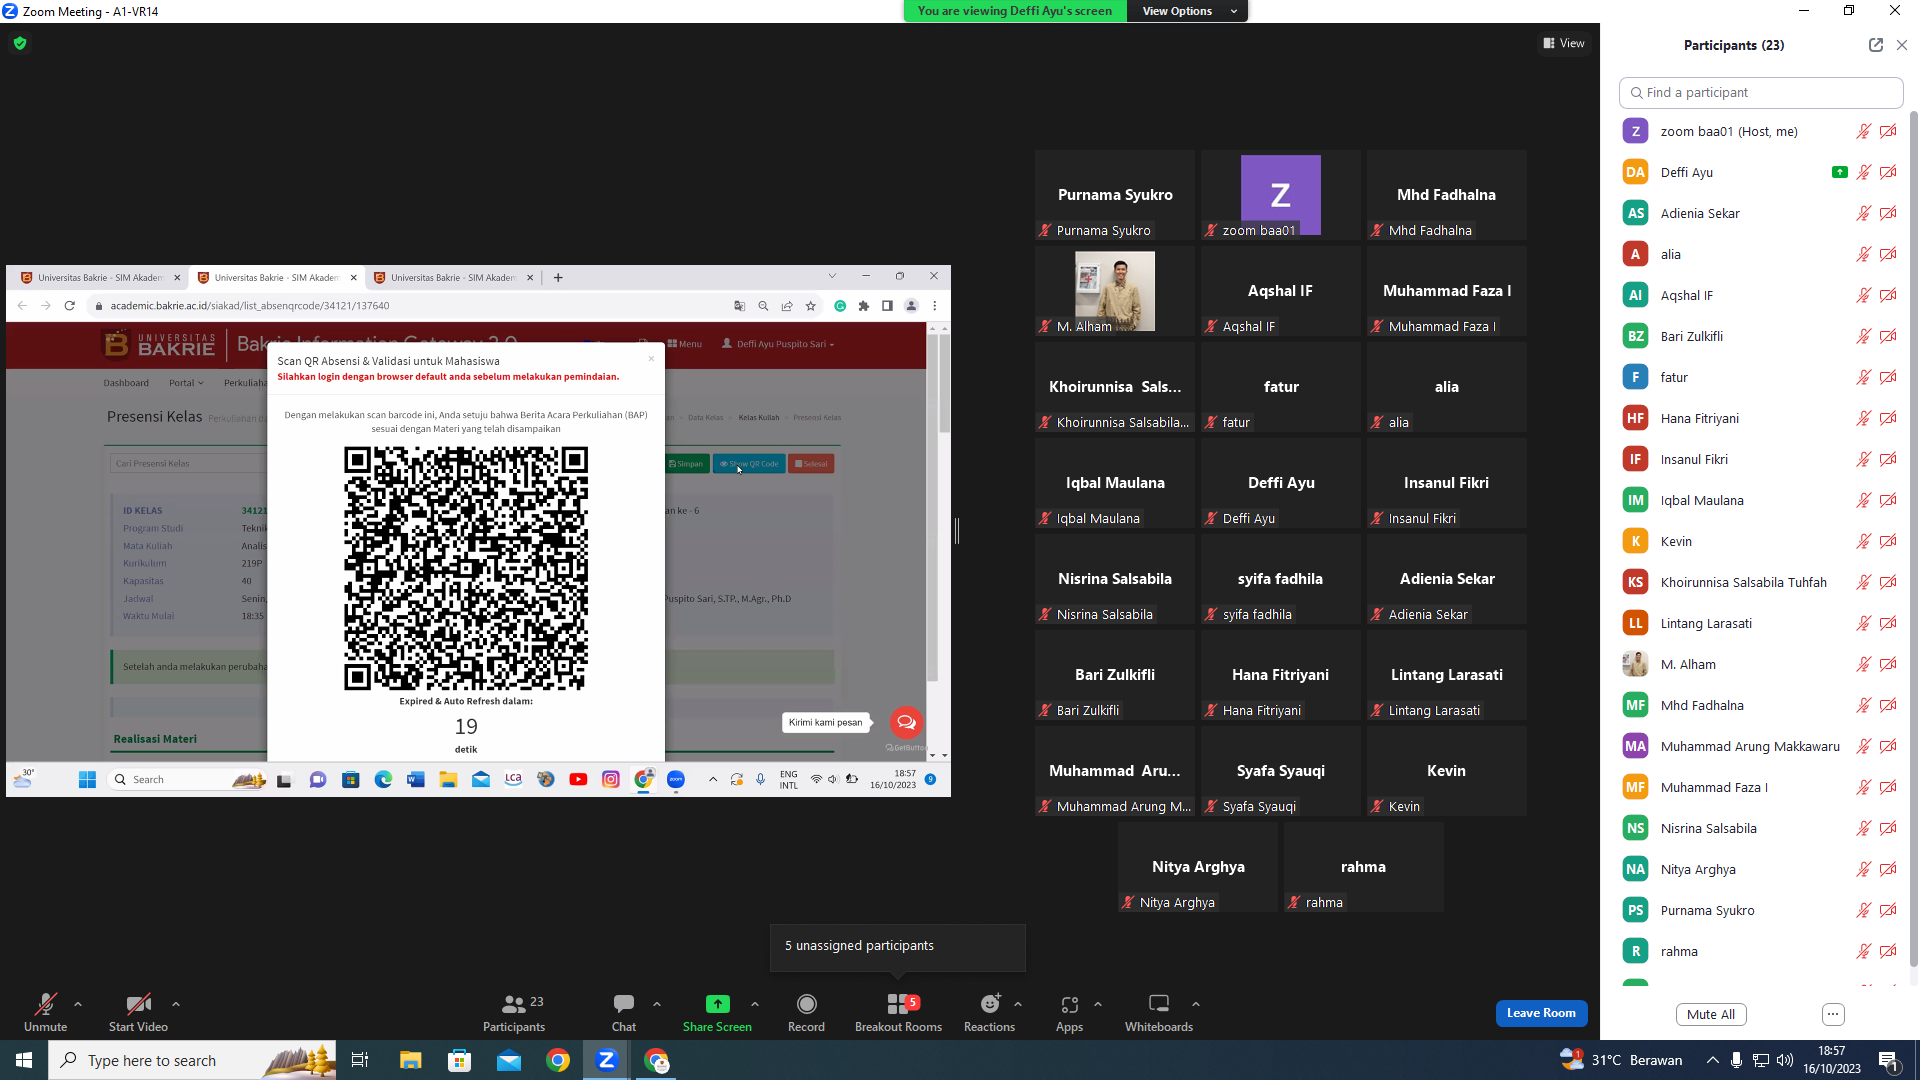Toggle mute for Adienia Sekar in participants list
Screen dimensions: 1920x1080
(x=1864, y=213)
